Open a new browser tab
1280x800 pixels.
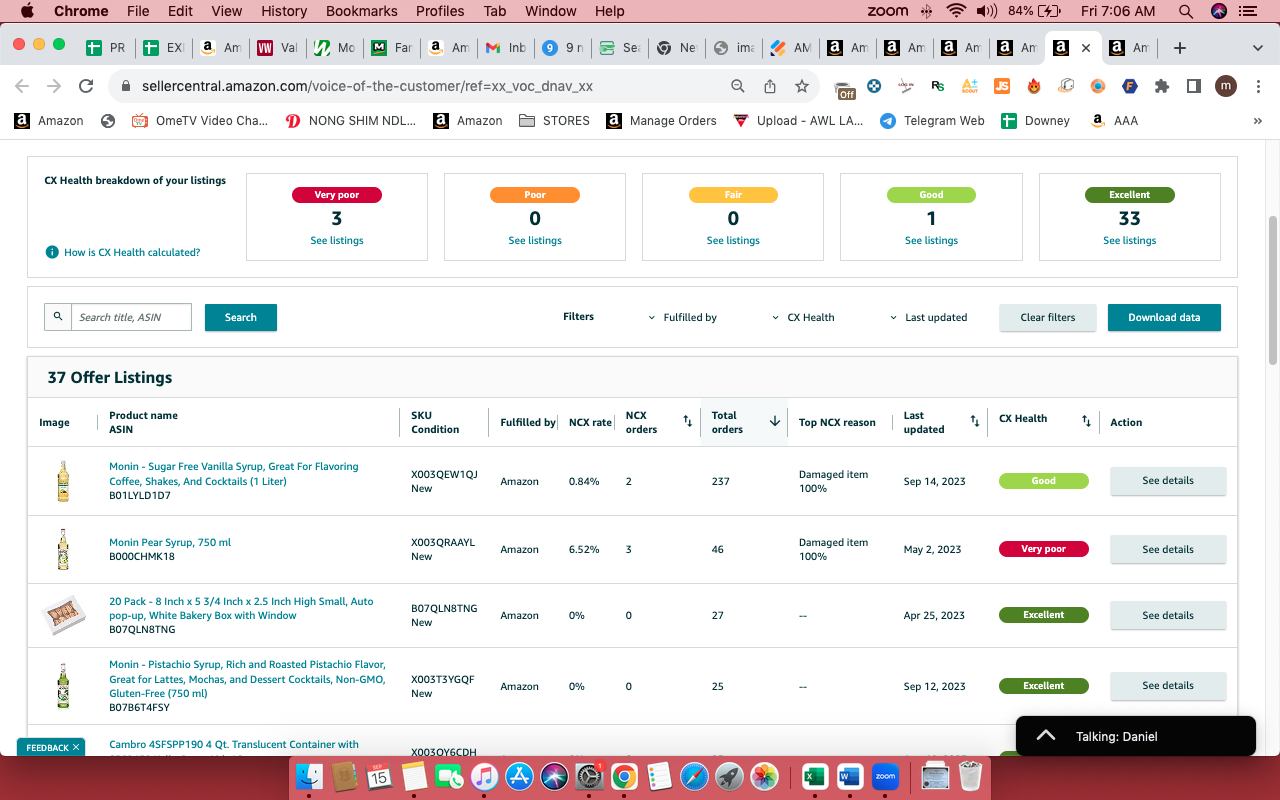1180,48
